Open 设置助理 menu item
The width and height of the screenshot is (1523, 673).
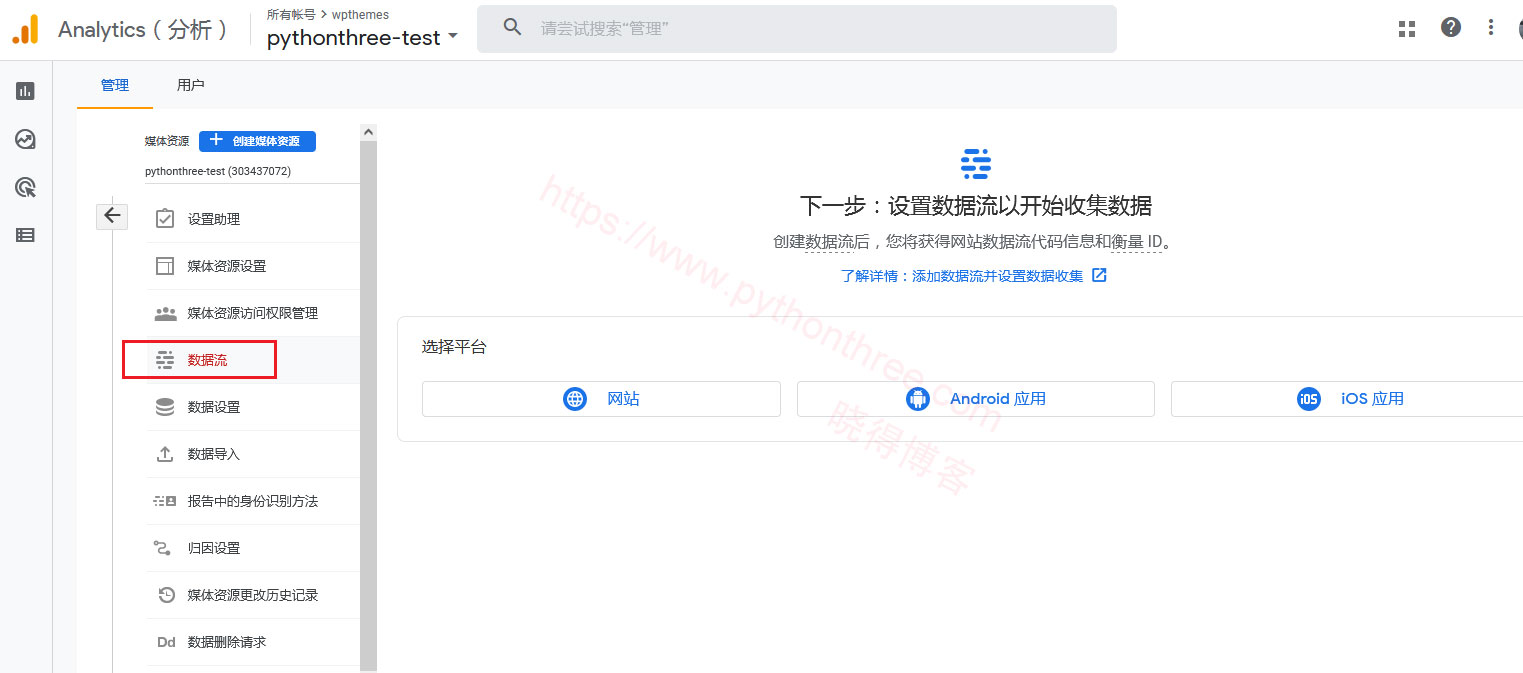click(x=253, y=219)
